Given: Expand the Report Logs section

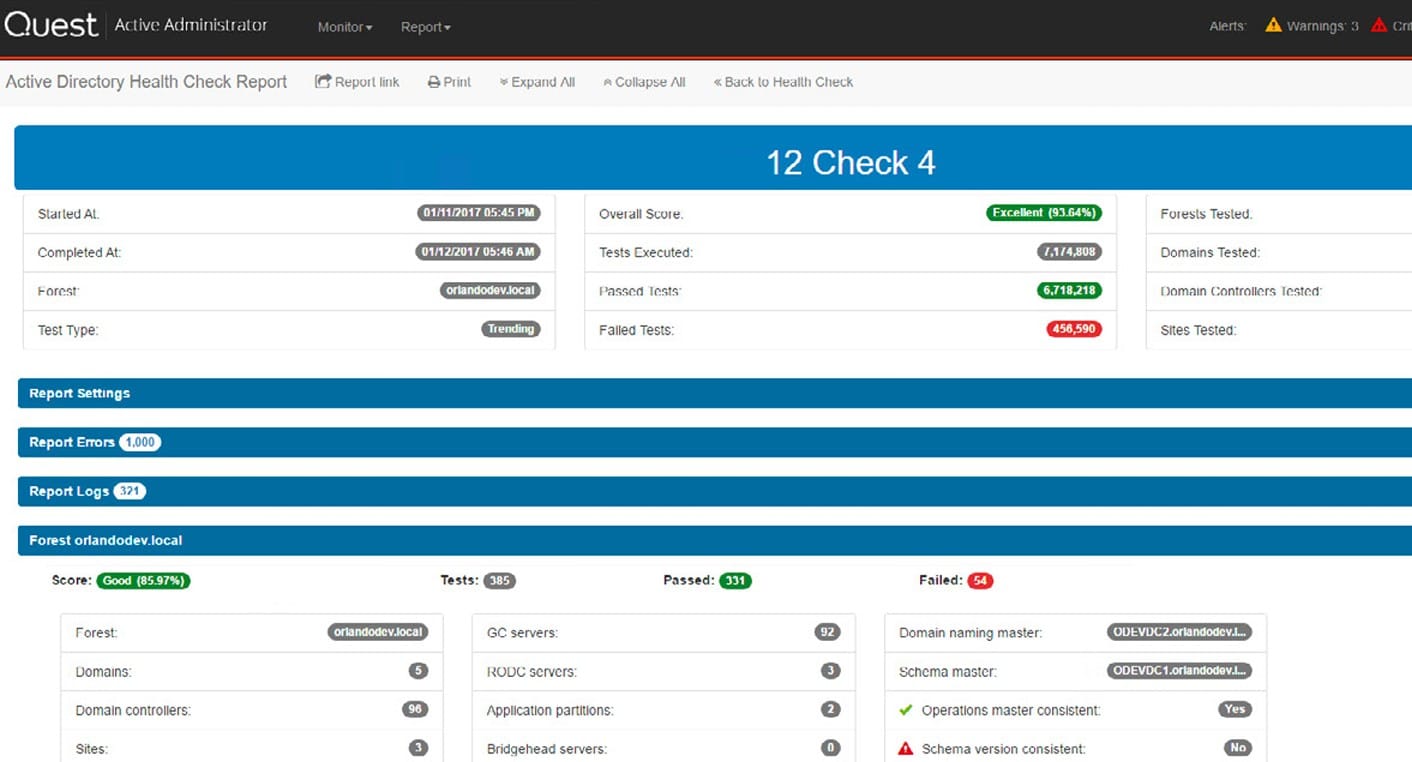Looking at the screenshot, I should click(x=715, y=491).
